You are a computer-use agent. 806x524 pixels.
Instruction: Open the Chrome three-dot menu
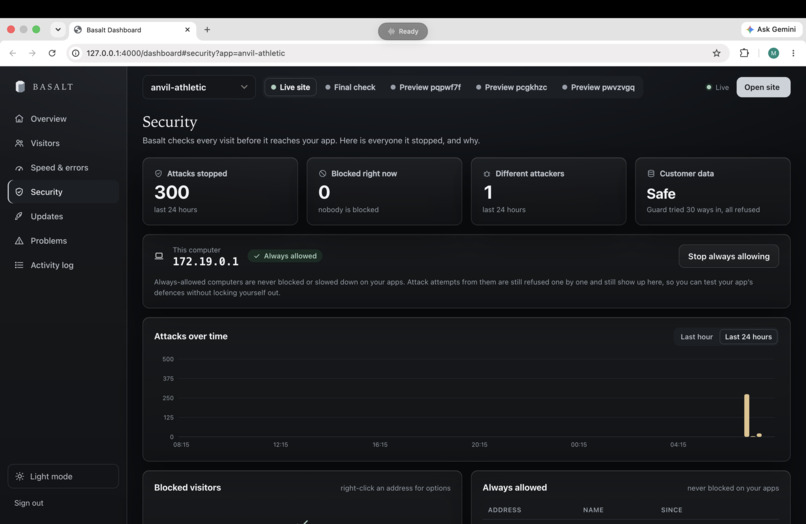[x=793, y=53]
